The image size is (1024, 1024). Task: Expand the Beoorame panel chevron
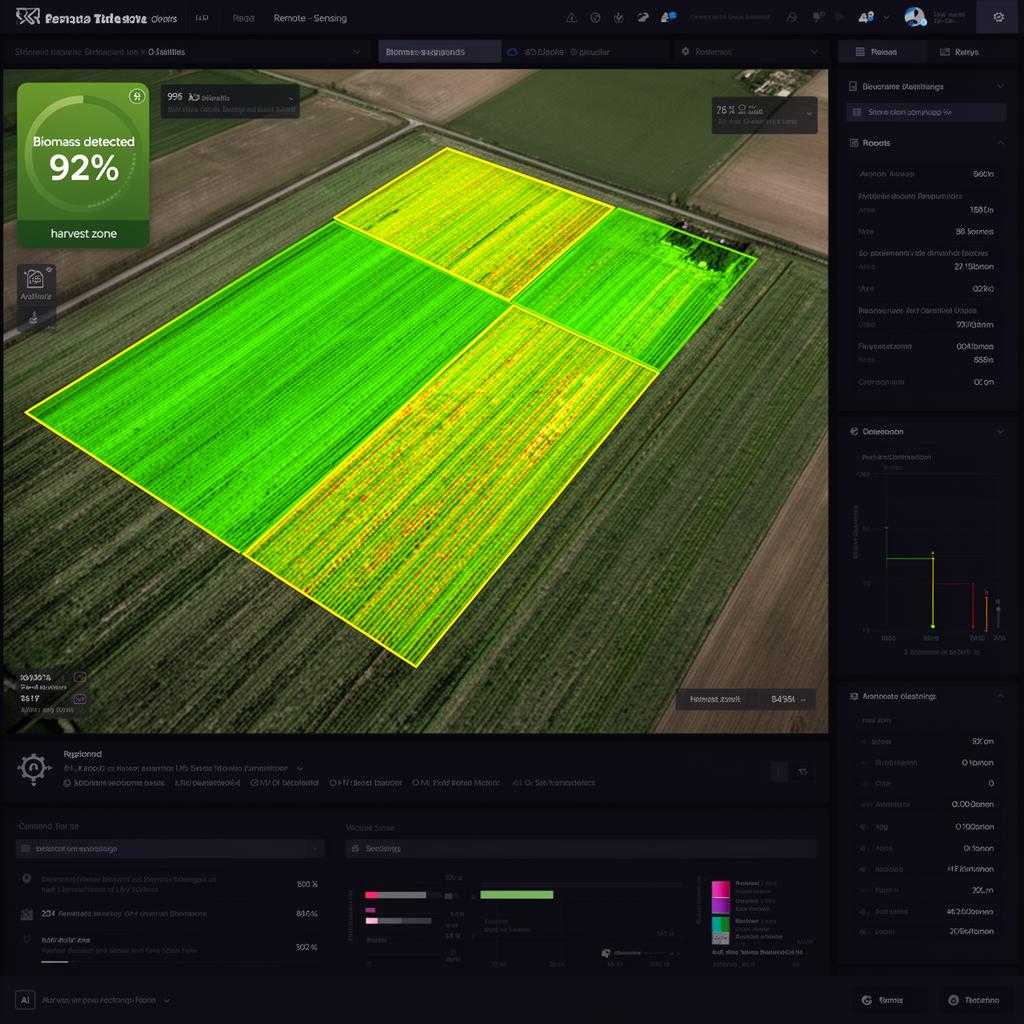pyautogui.click(x=1000, y=86)
